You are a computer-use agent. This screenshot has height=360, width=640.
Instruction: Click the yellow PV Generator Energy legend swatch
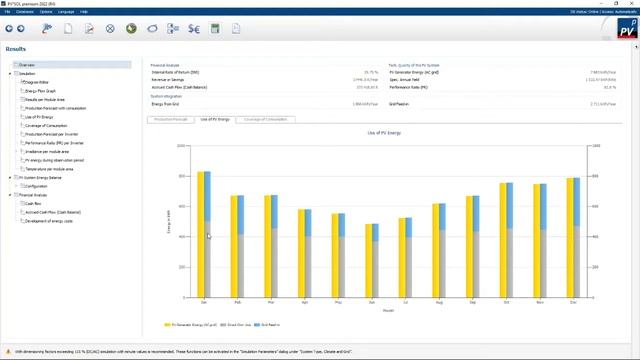pyautogui.click(x=167, y=325)
